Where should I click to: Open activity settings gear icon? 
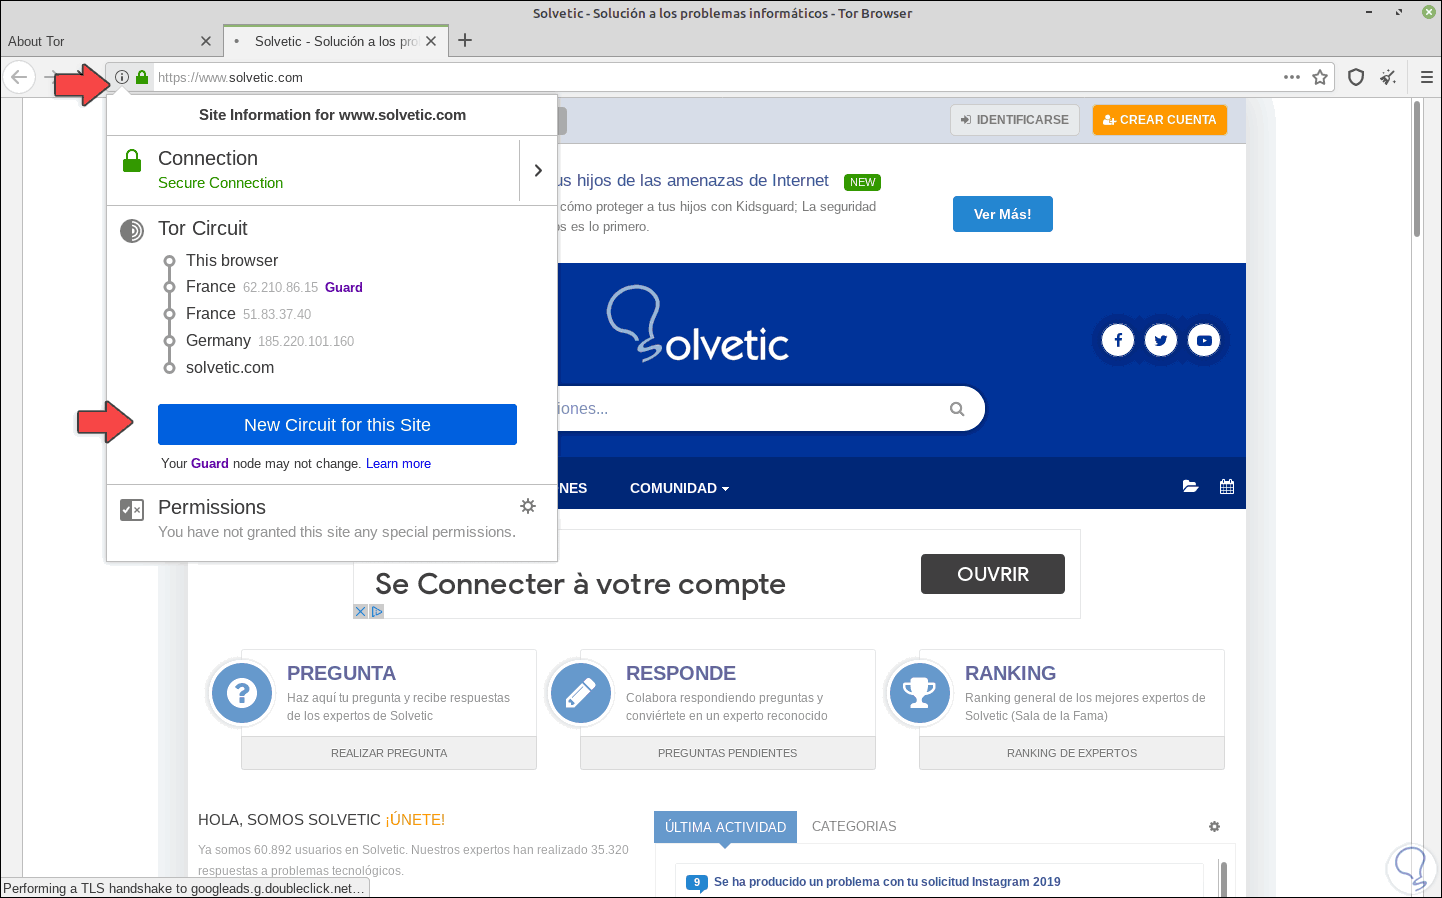[x=1214, y=826]
